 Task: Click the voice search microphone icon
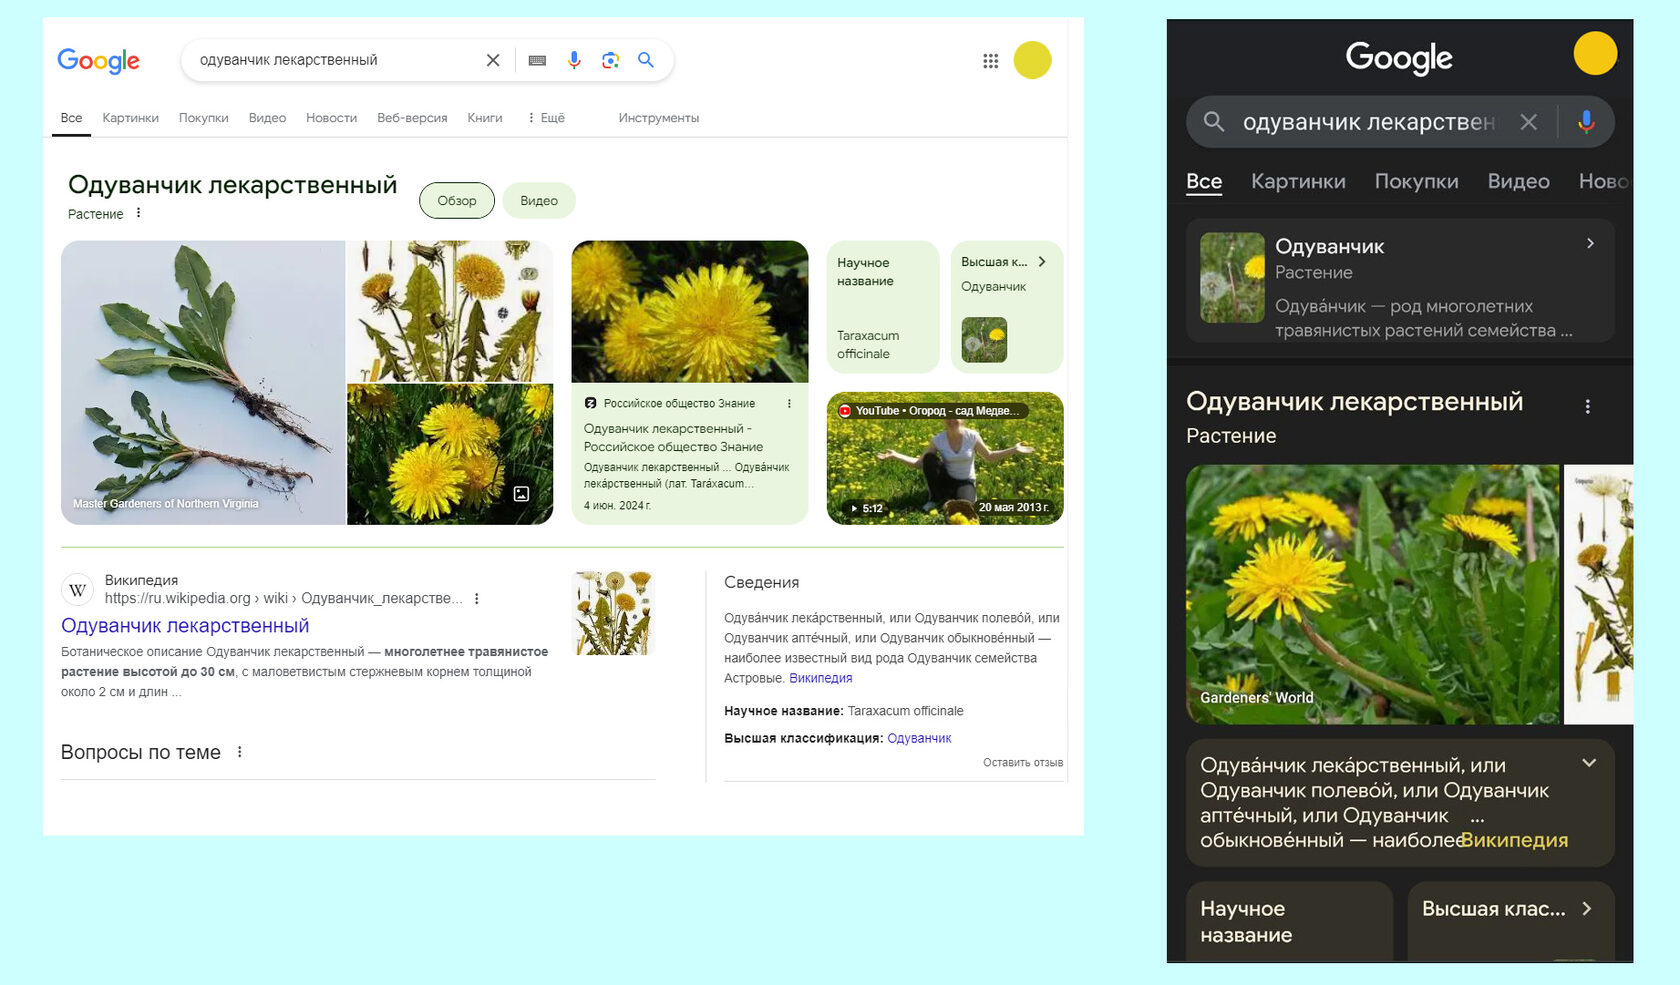click(573, 60)
